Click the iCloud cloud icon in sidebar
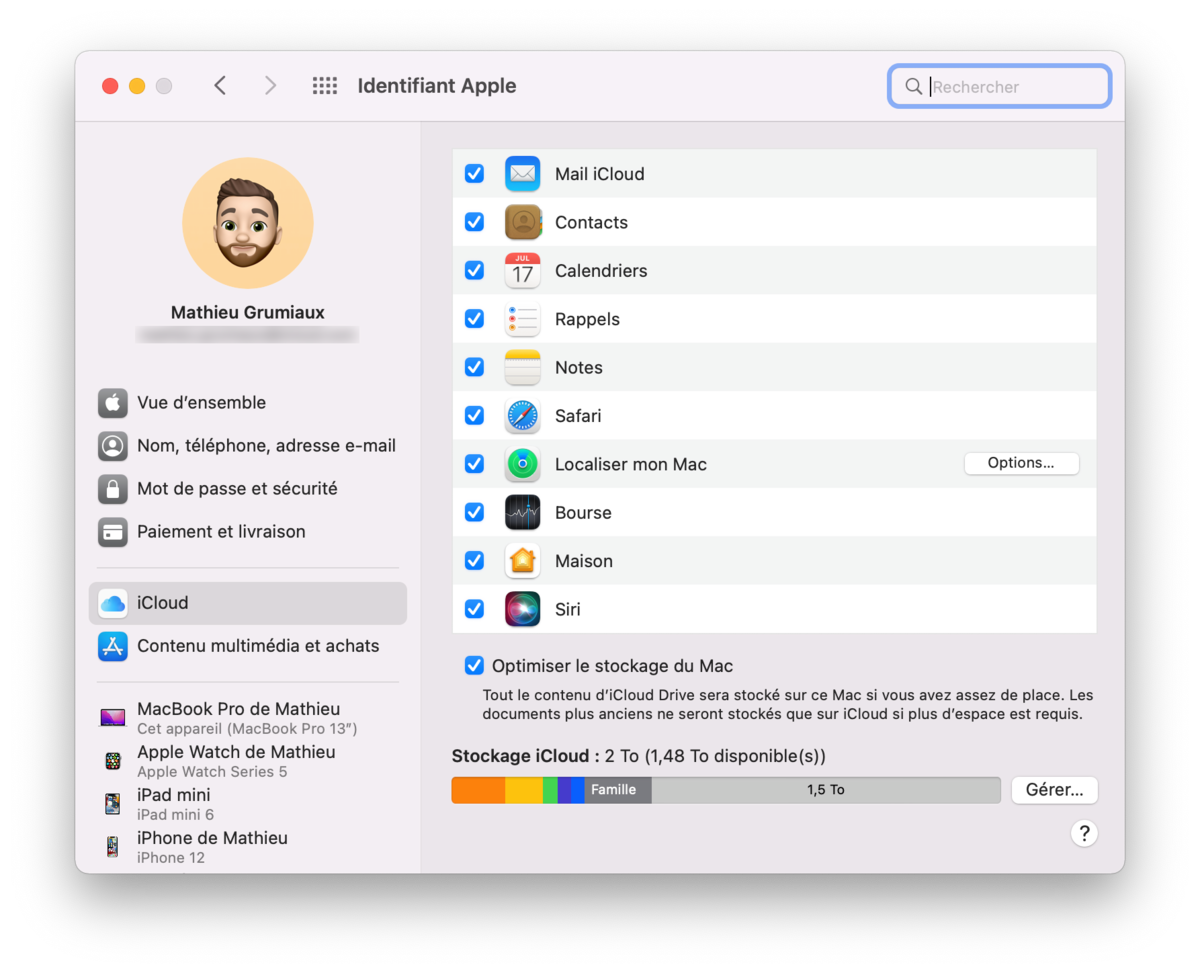1200x973 pixels. (113, 603)
